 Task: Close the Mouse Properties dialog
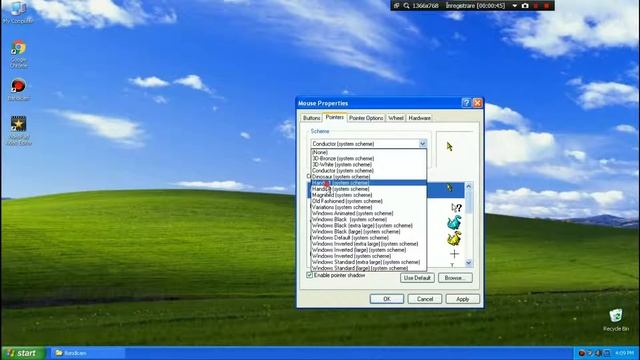tap(477, 103)
